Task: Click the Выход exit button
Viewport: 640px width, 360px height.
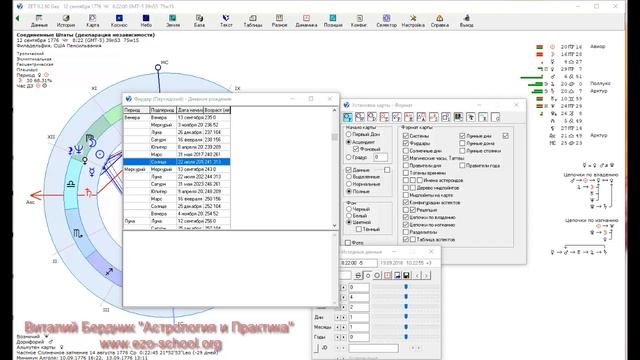Action: coord(467,21)
